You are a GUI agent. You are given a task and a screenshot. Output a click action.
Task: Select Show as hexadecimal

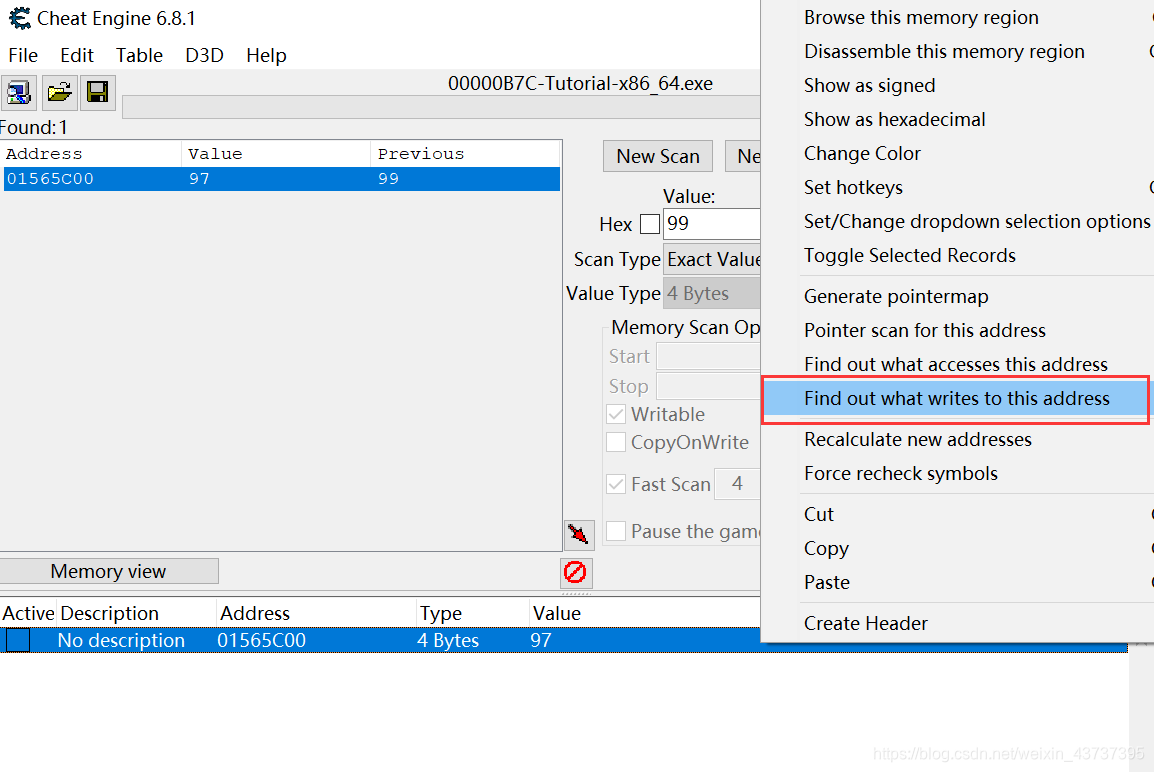click(x=894, y=119)
